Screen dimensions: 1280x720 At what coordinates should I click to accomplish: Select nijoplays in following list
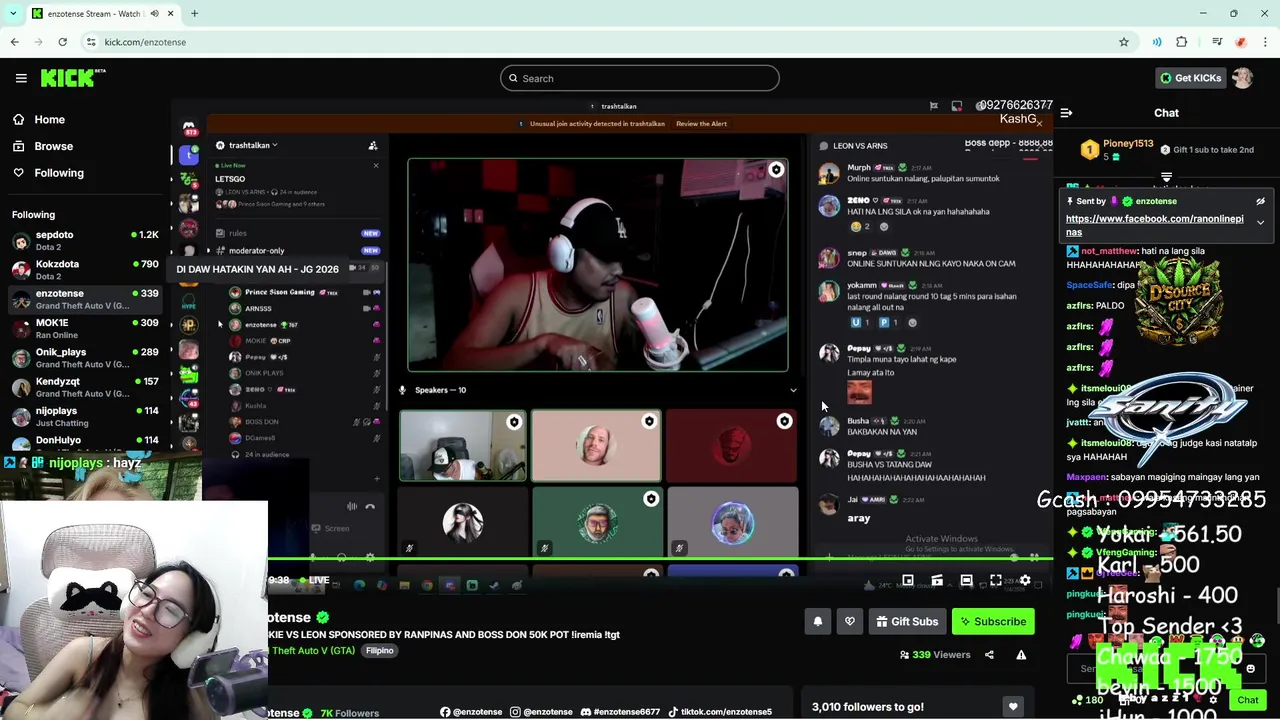pyautogui.click(x=85, y=417)
